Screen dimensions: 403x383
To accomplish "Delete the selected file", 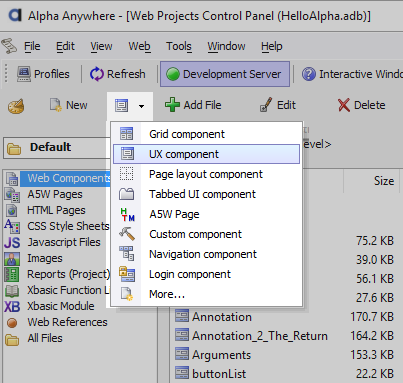I will click(362, 105).
